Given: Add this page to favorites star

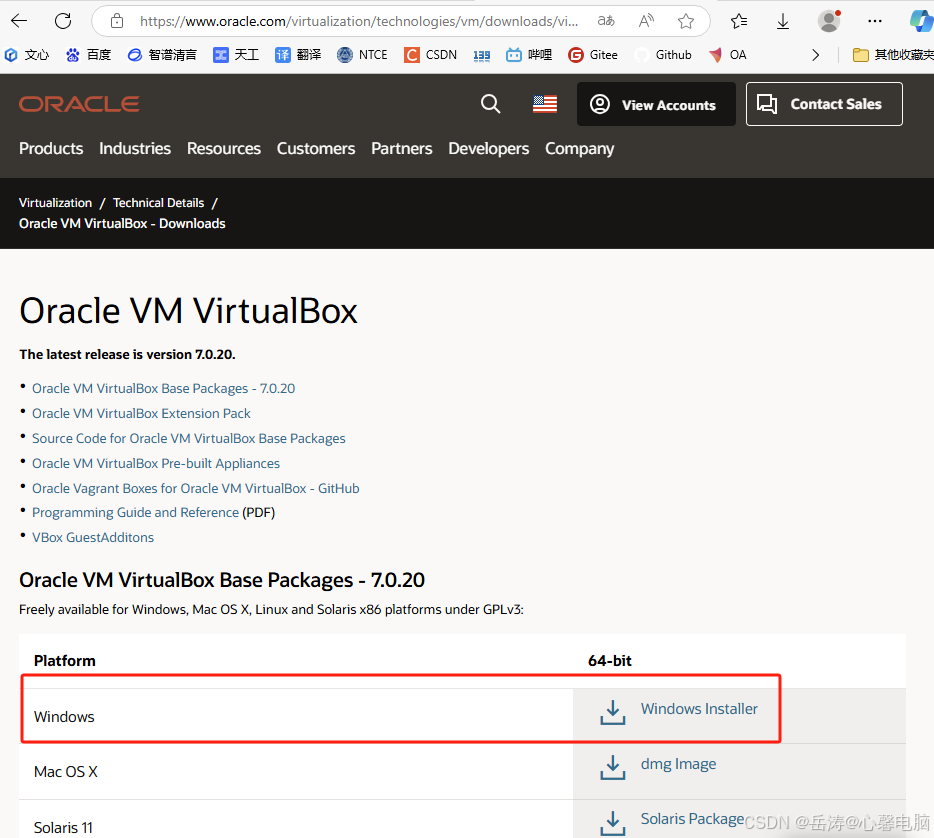Looking at the screenshot, I should (686, 21).
